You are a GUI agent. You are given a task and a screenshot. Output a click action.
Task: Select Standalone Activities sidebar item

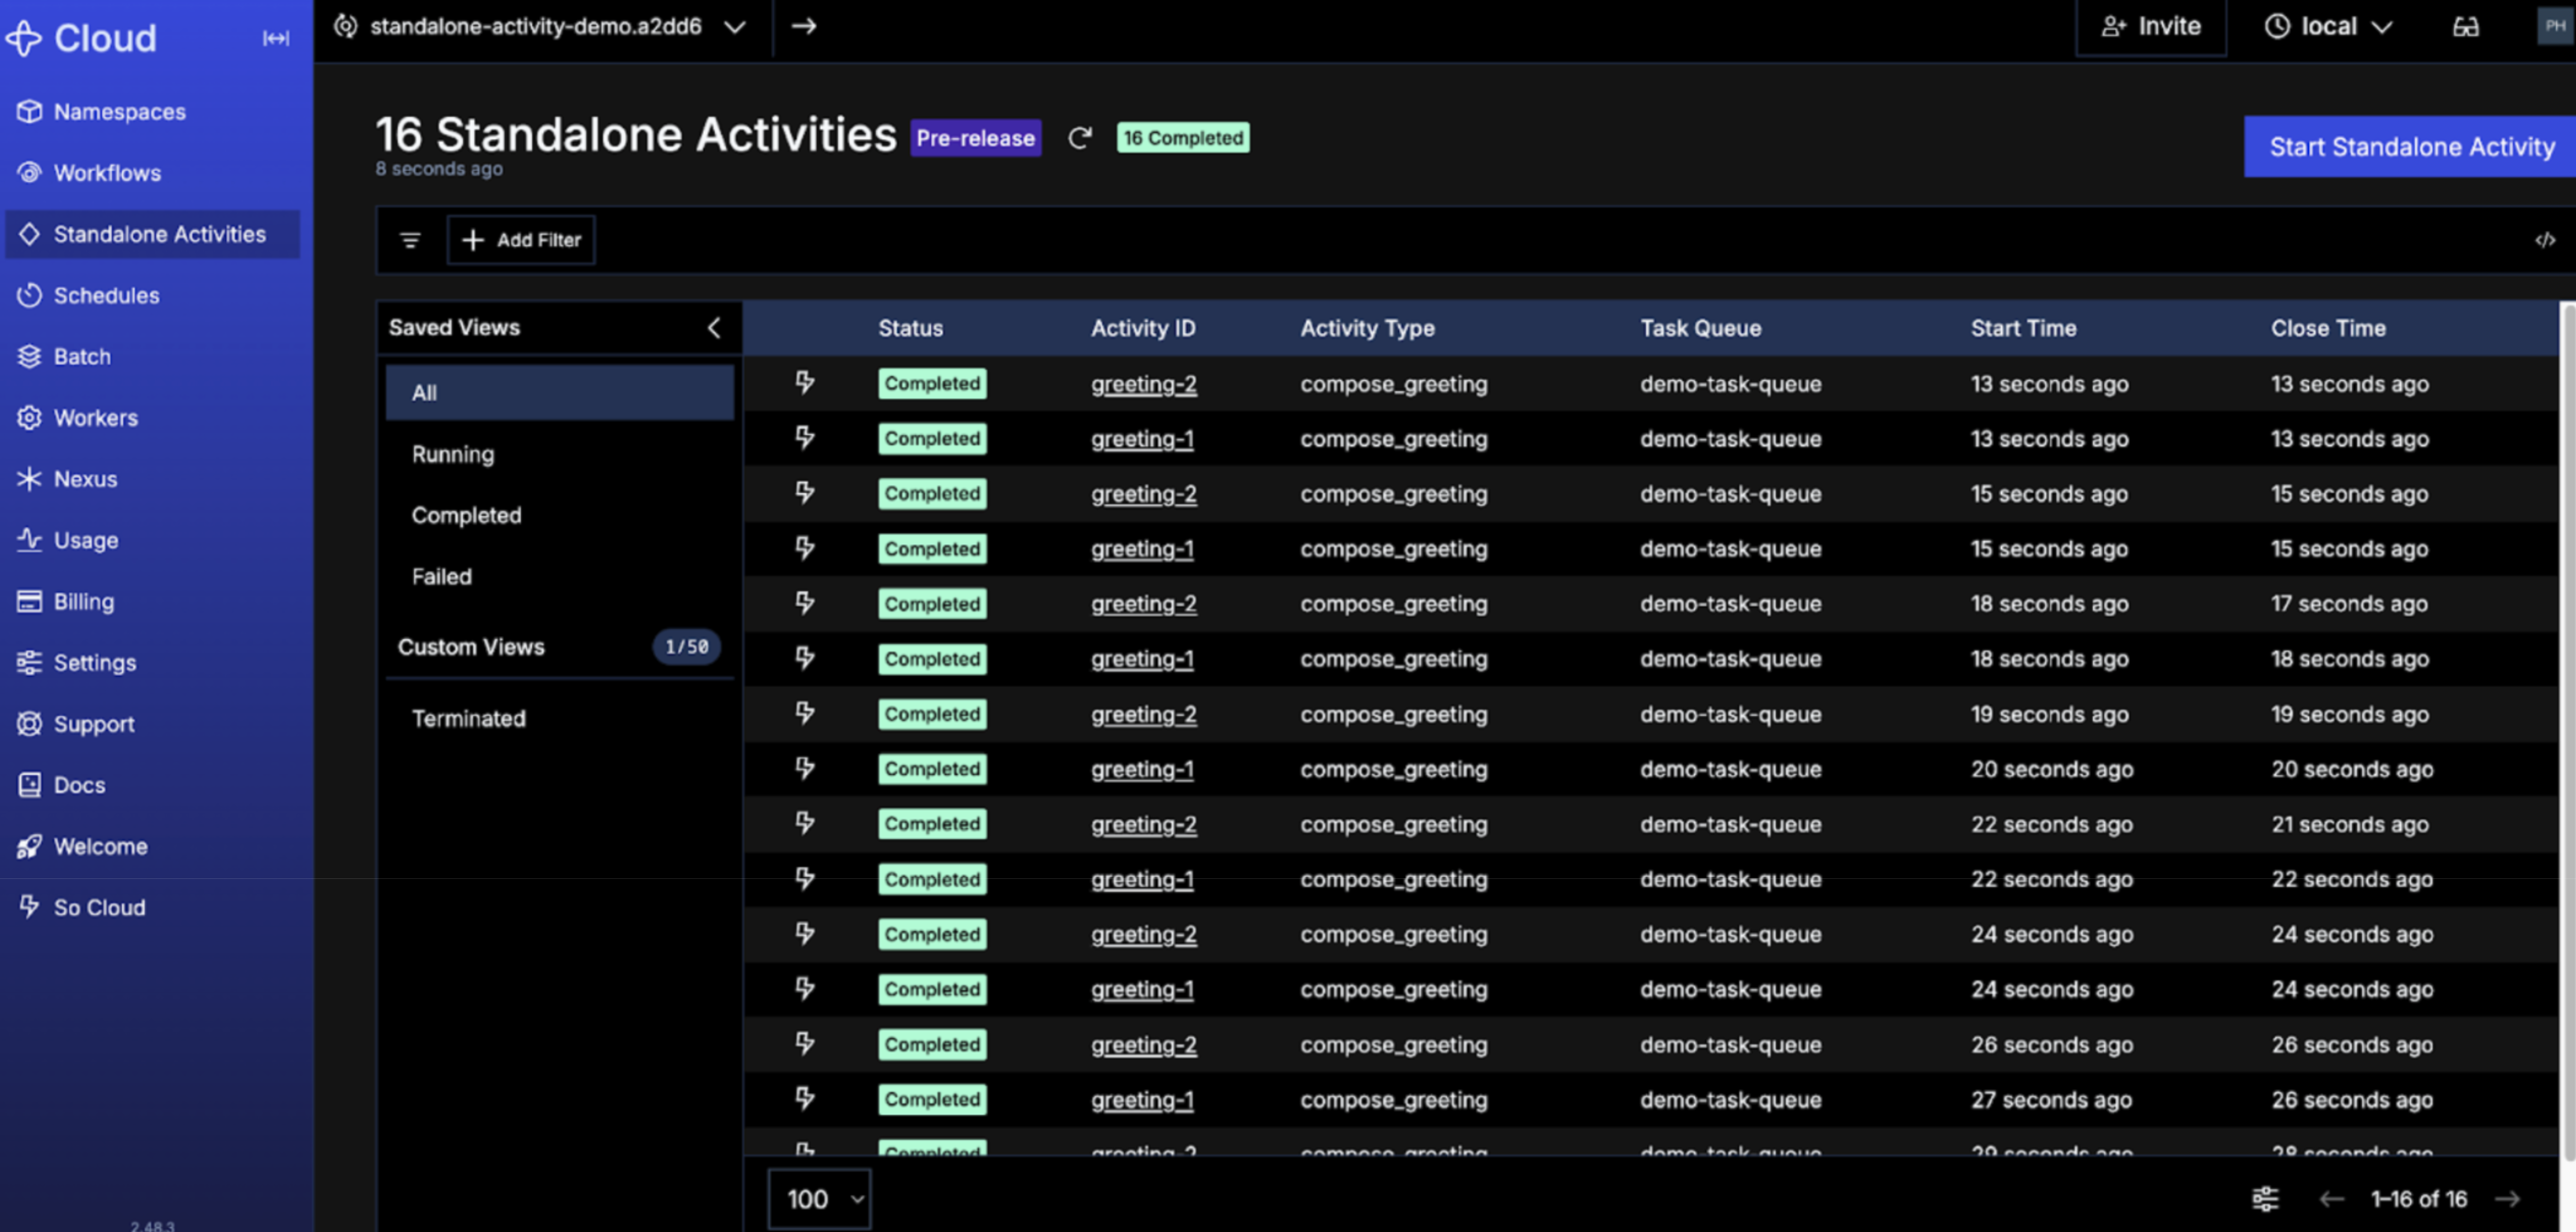point(152,234)
